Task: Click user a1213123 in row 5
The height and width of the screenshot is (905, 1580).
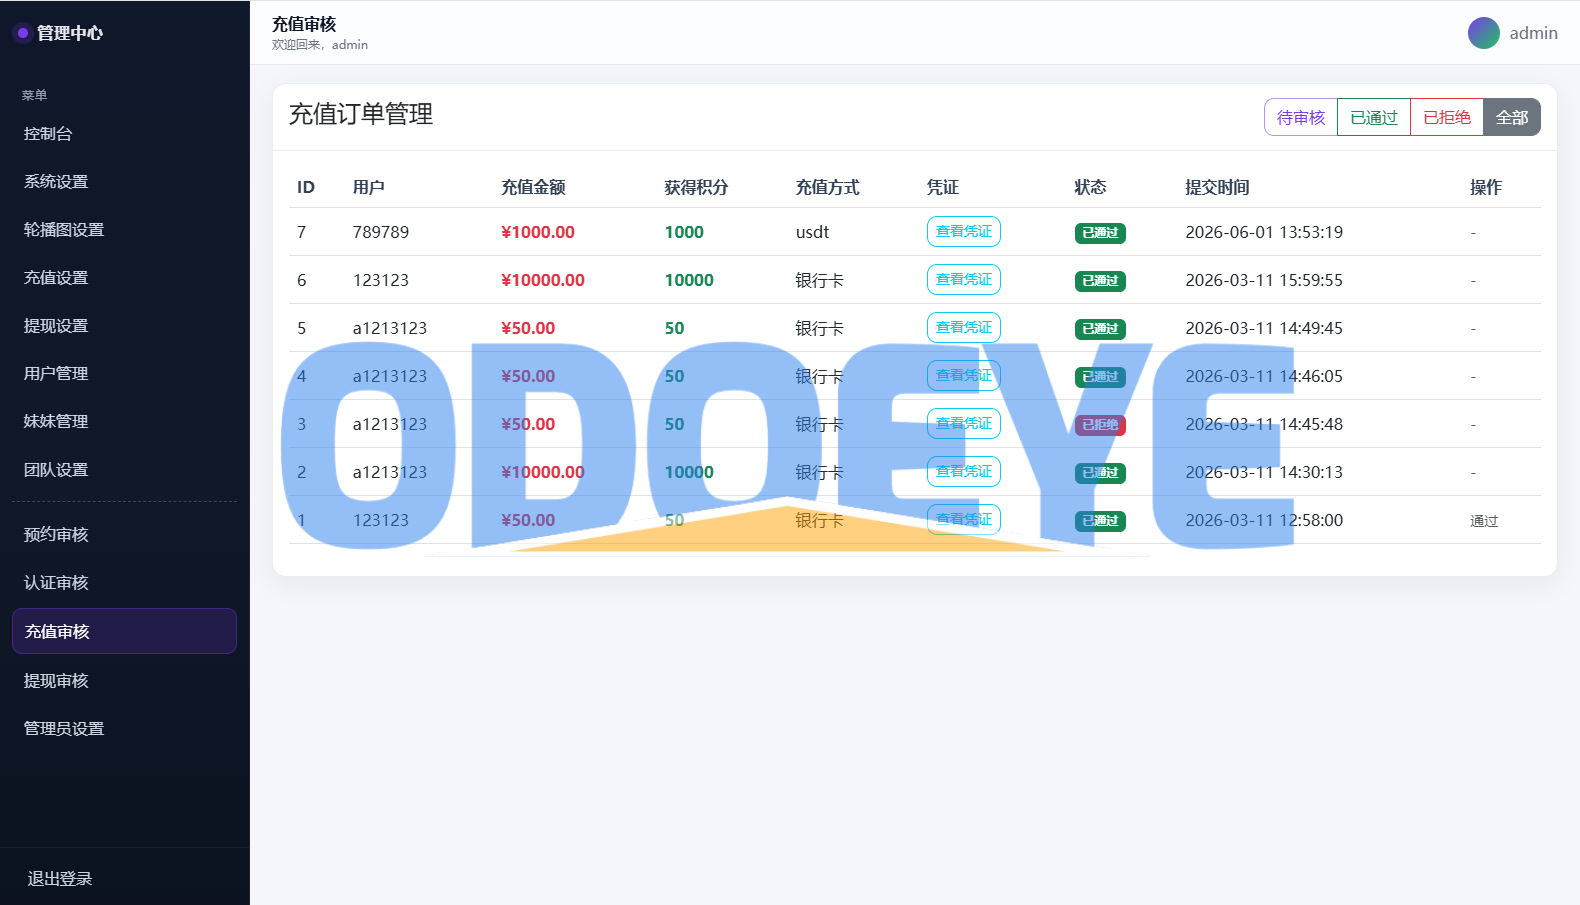Action: point(390,328)
